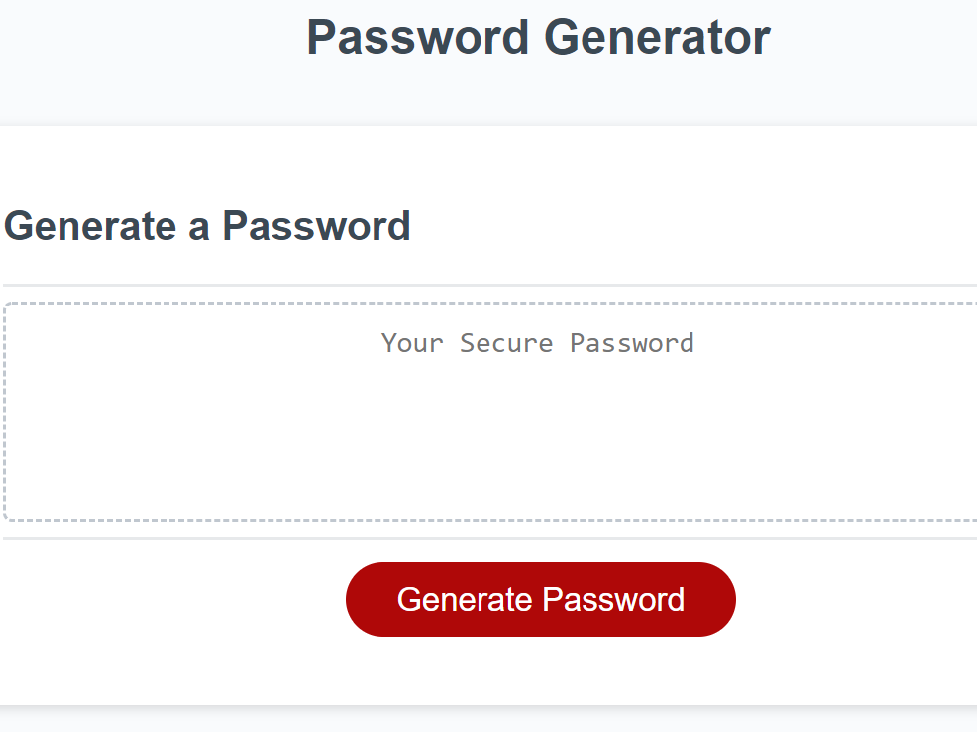The image size is (977, 732).
Task: Click white card space left of Generate button
Action: (170, 600)
